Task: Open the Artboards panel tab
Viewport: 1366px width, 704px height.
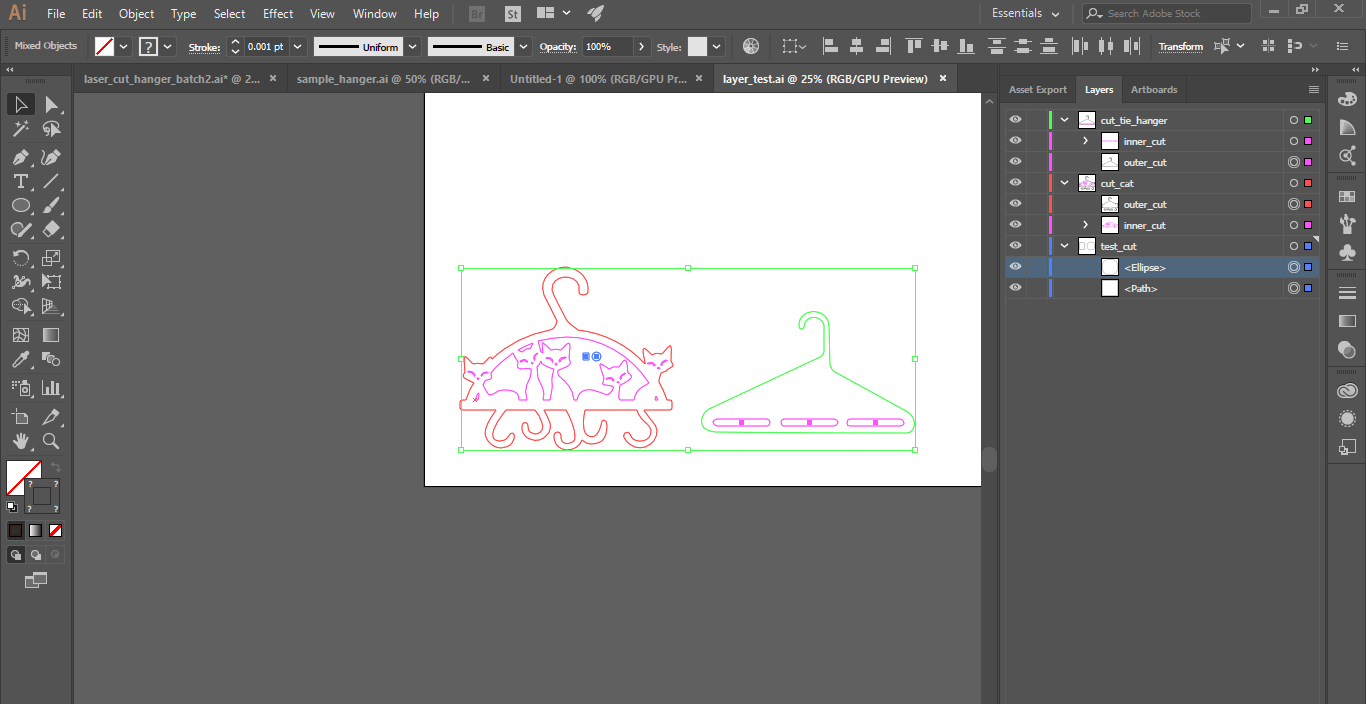Action: 1153,90
